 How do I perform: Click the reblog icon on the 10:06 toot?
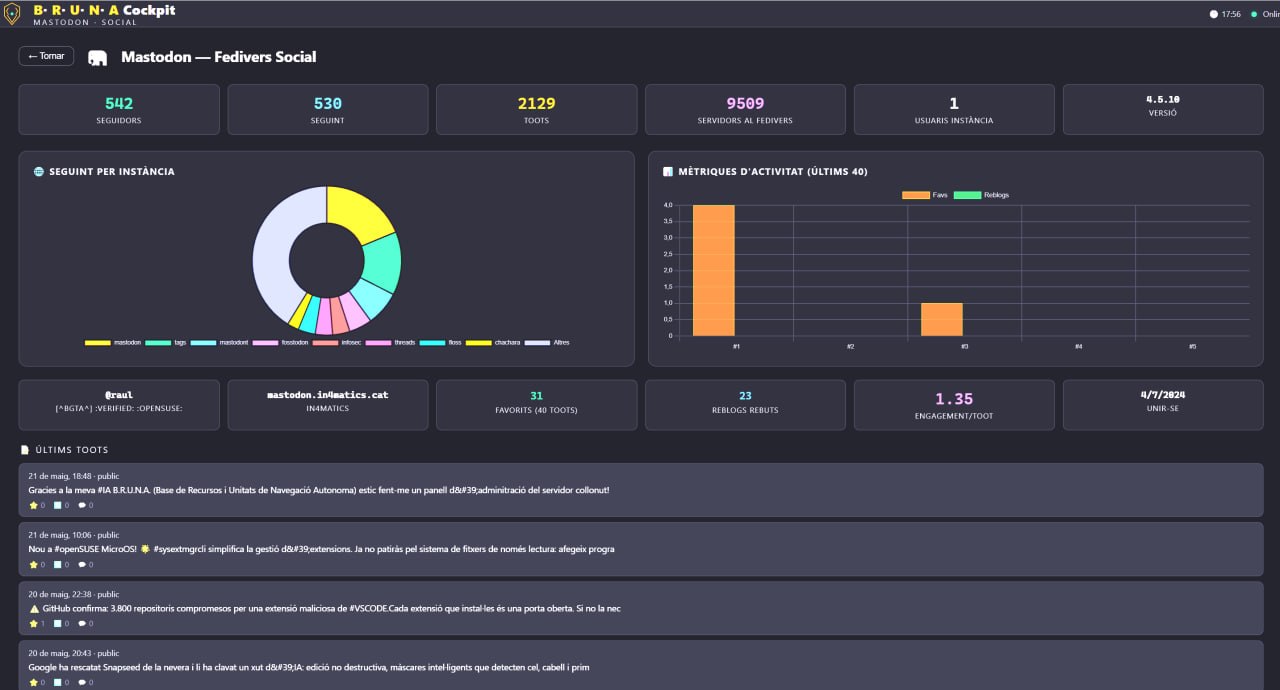click(x=58, y=564)
